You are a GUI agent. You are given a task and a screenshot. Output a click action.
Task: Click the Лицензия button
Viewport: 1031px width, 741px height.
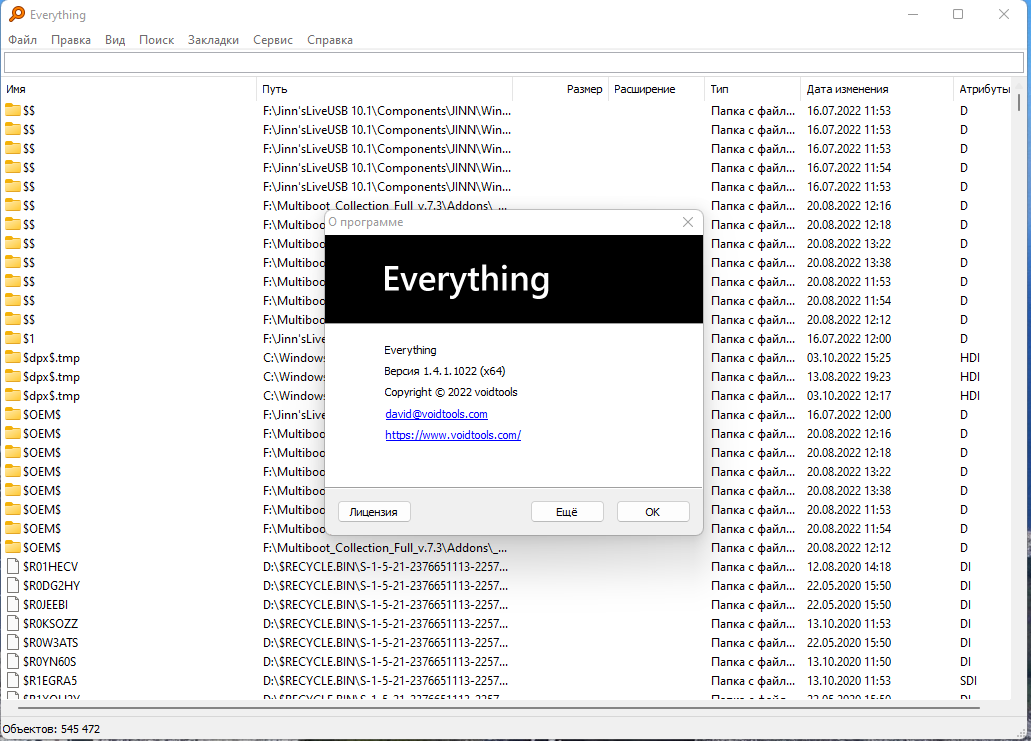tap(374, 512)
